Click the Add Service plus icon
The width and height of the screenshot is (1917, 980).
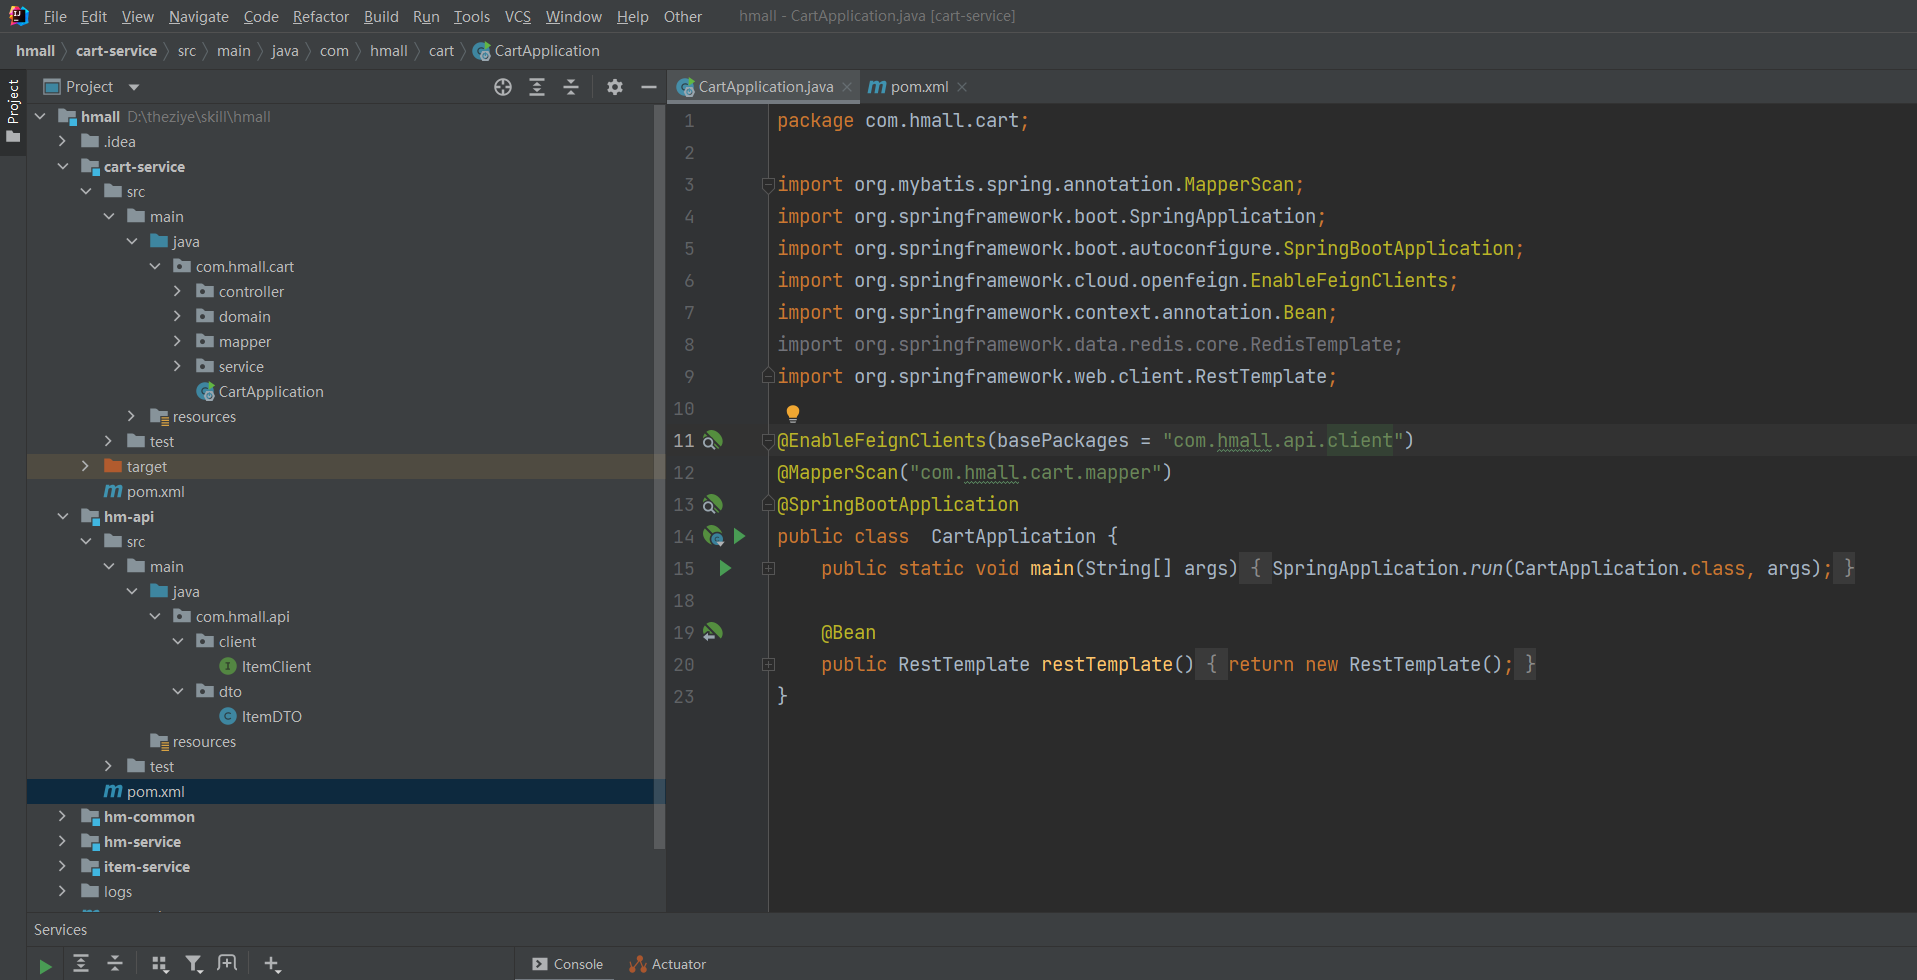[x=272, y=964]
